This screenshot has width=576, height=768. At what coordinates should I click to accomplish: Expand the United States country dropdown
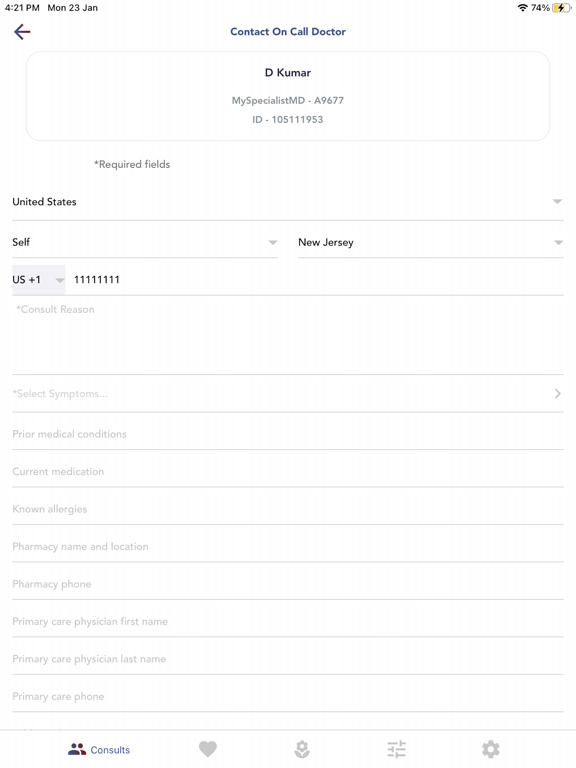[288, 202]
